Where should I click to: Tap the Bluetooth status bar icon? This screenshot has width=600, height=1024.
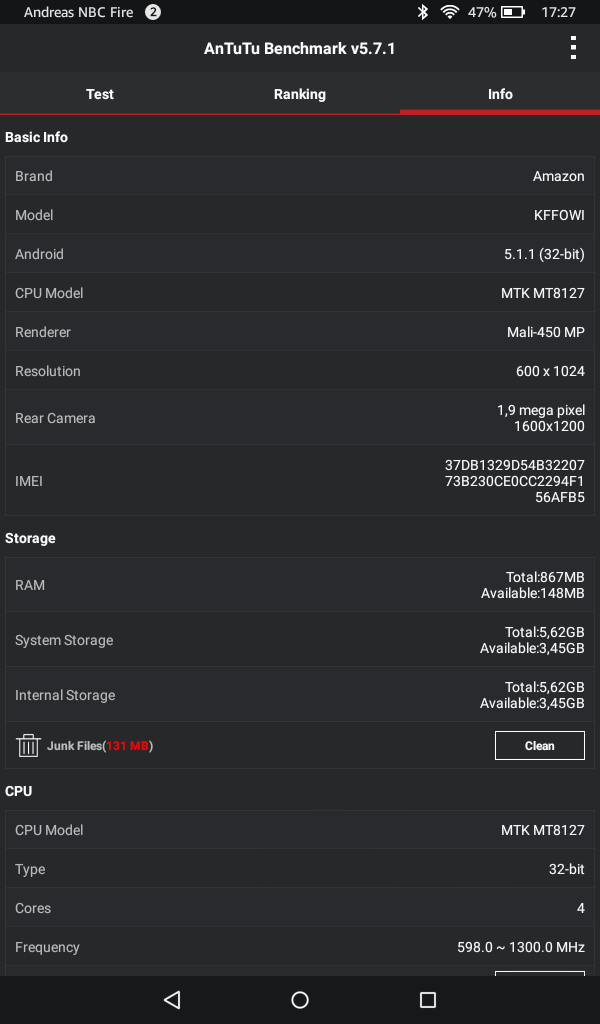[423, 12]
